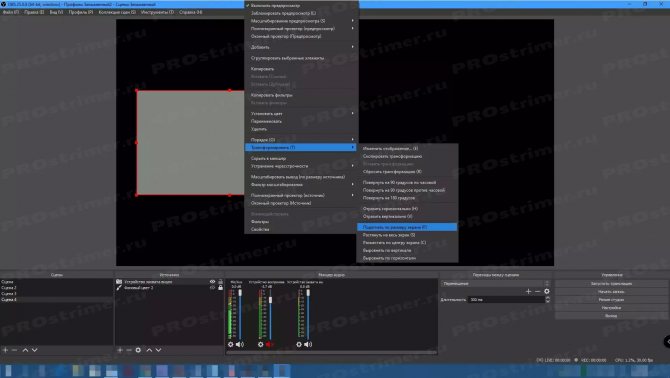Unlock the locked color source
Screen dimensions: 670x378
[x=220, y=288]
